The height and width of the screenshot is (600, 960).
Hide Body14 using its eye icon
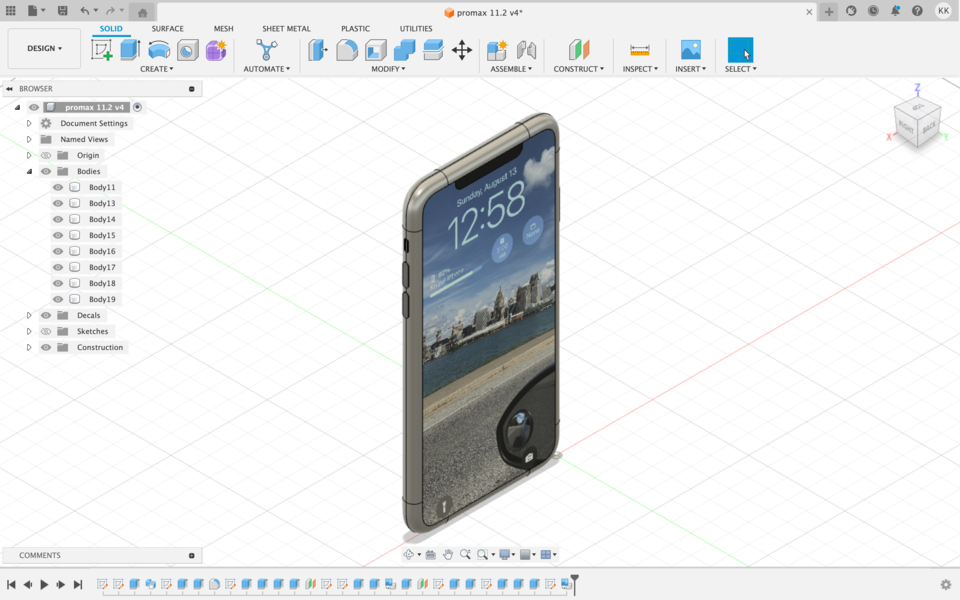(59, 218)
